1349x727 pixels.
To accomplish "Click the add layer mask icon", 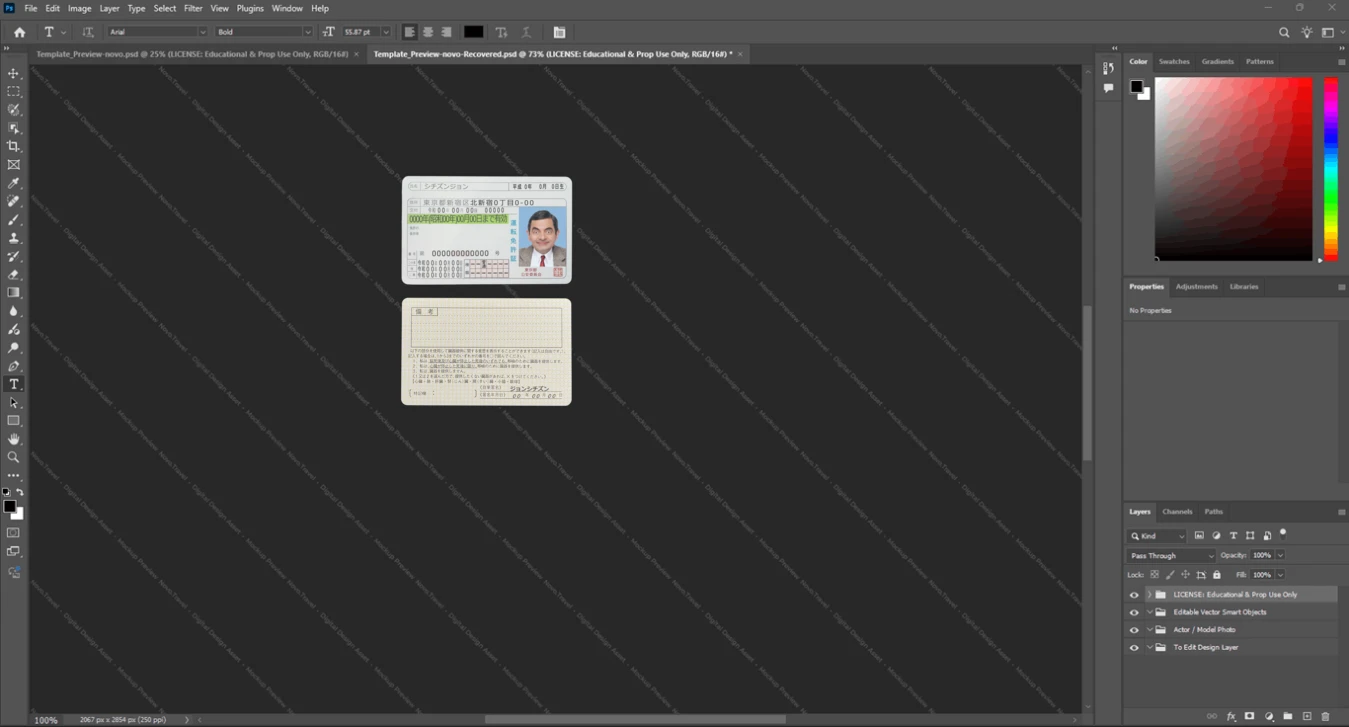I will click(x=1250, y=716).
